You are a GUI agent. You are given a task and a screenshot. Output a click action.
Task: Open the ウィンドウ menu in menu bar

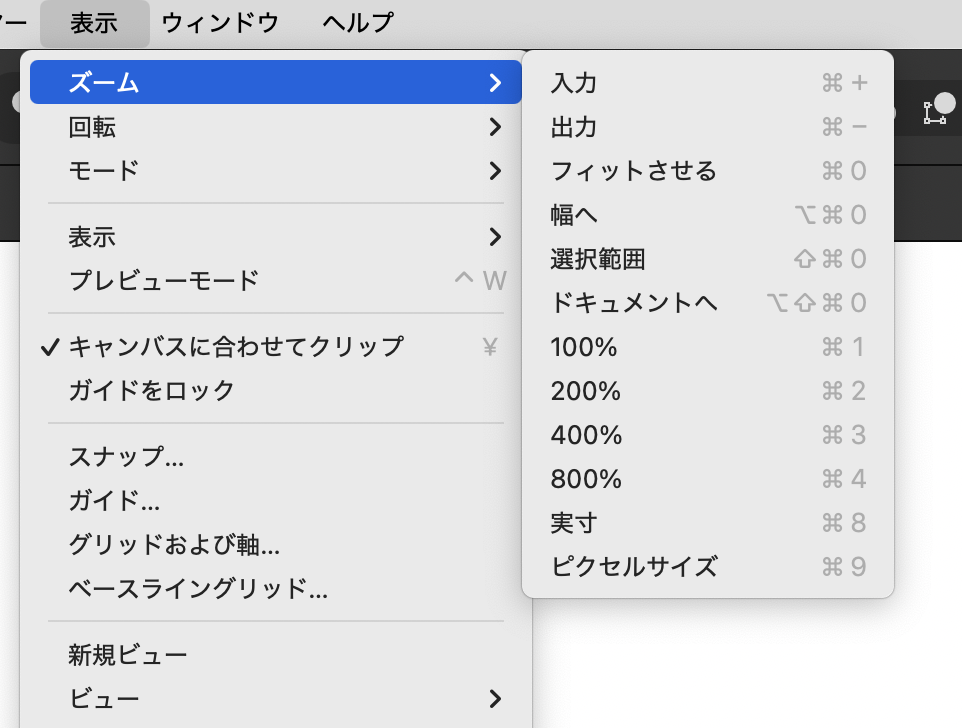(x=220, y=23)
